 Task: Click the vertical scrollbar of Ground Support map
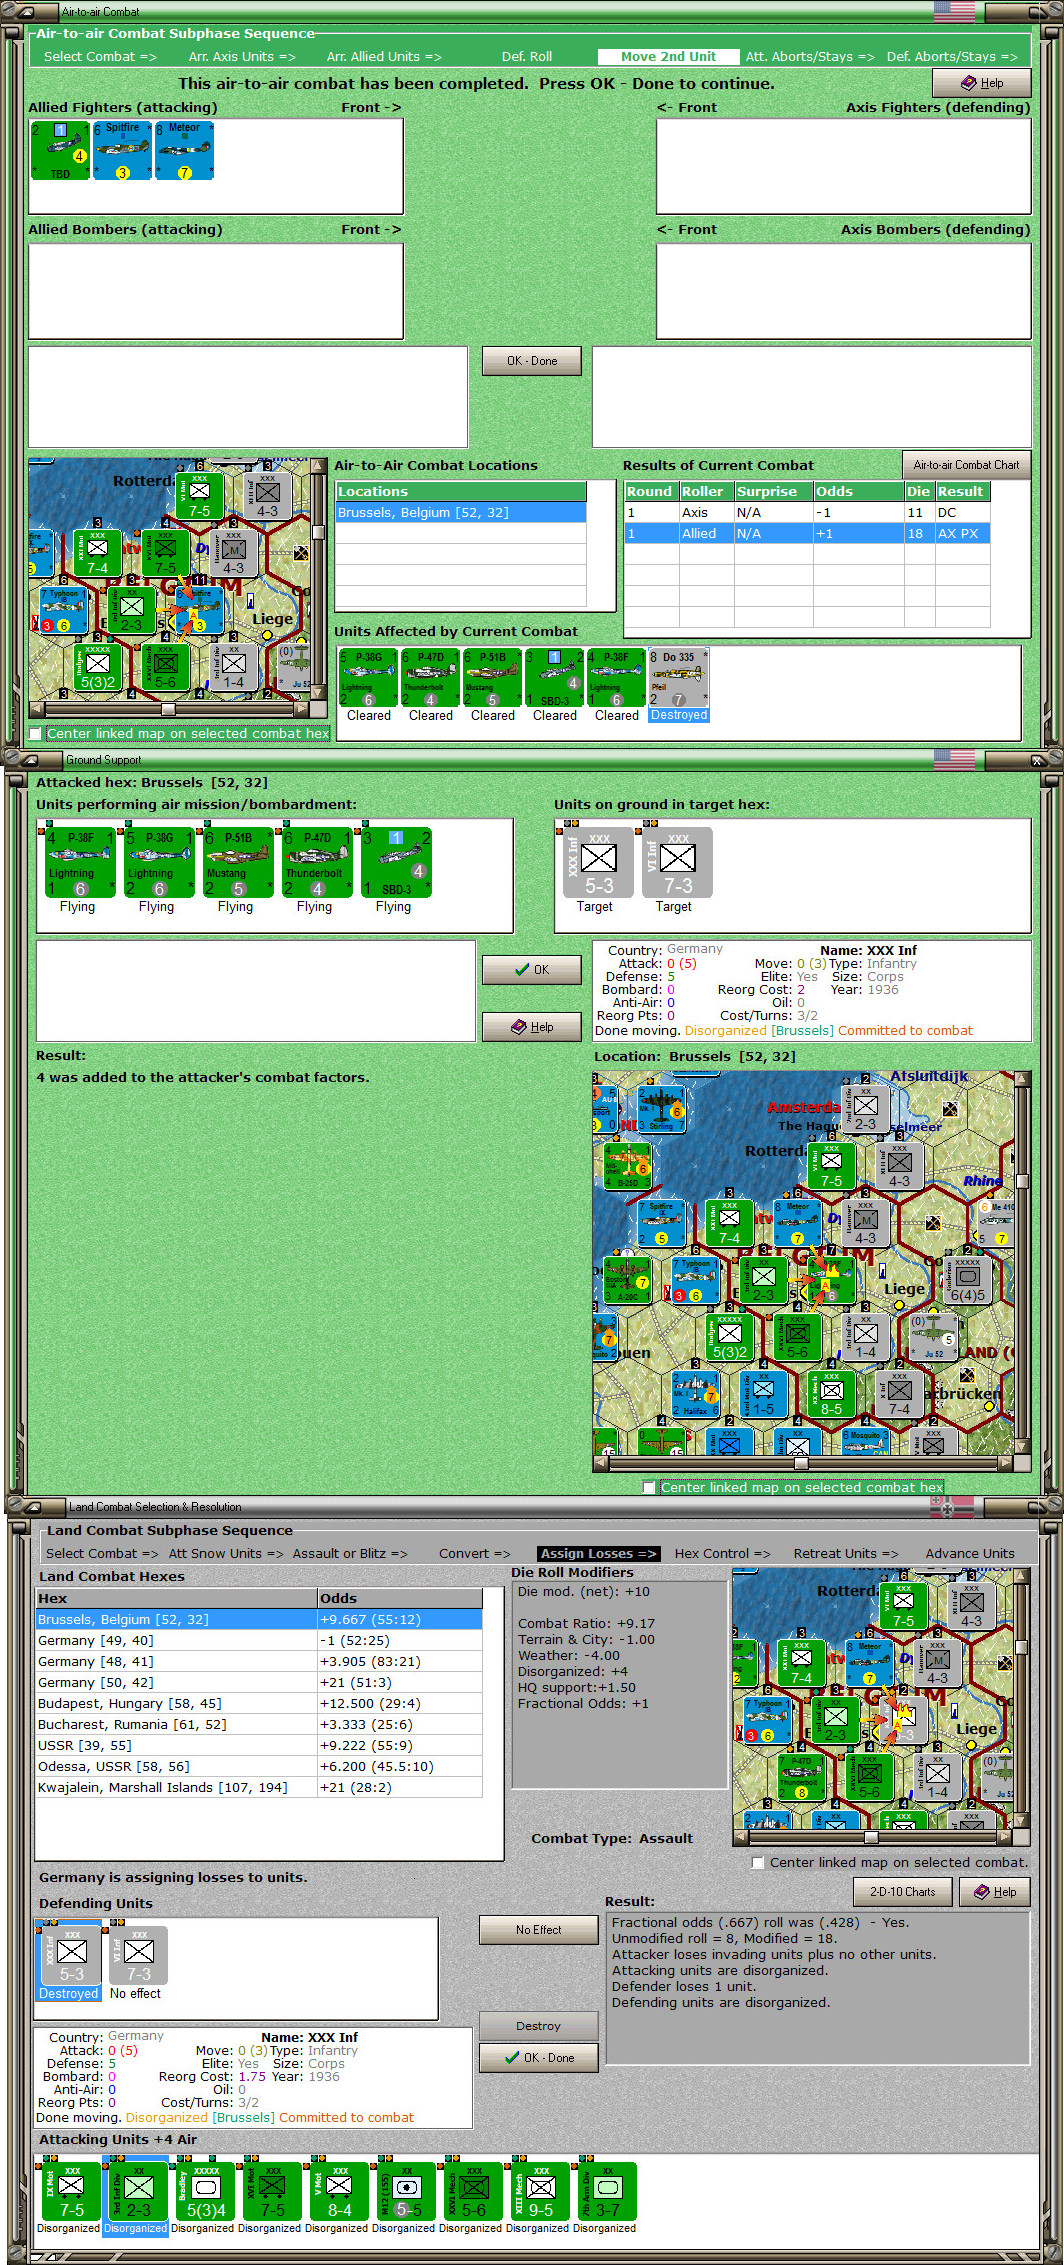click(1022, 1263)
